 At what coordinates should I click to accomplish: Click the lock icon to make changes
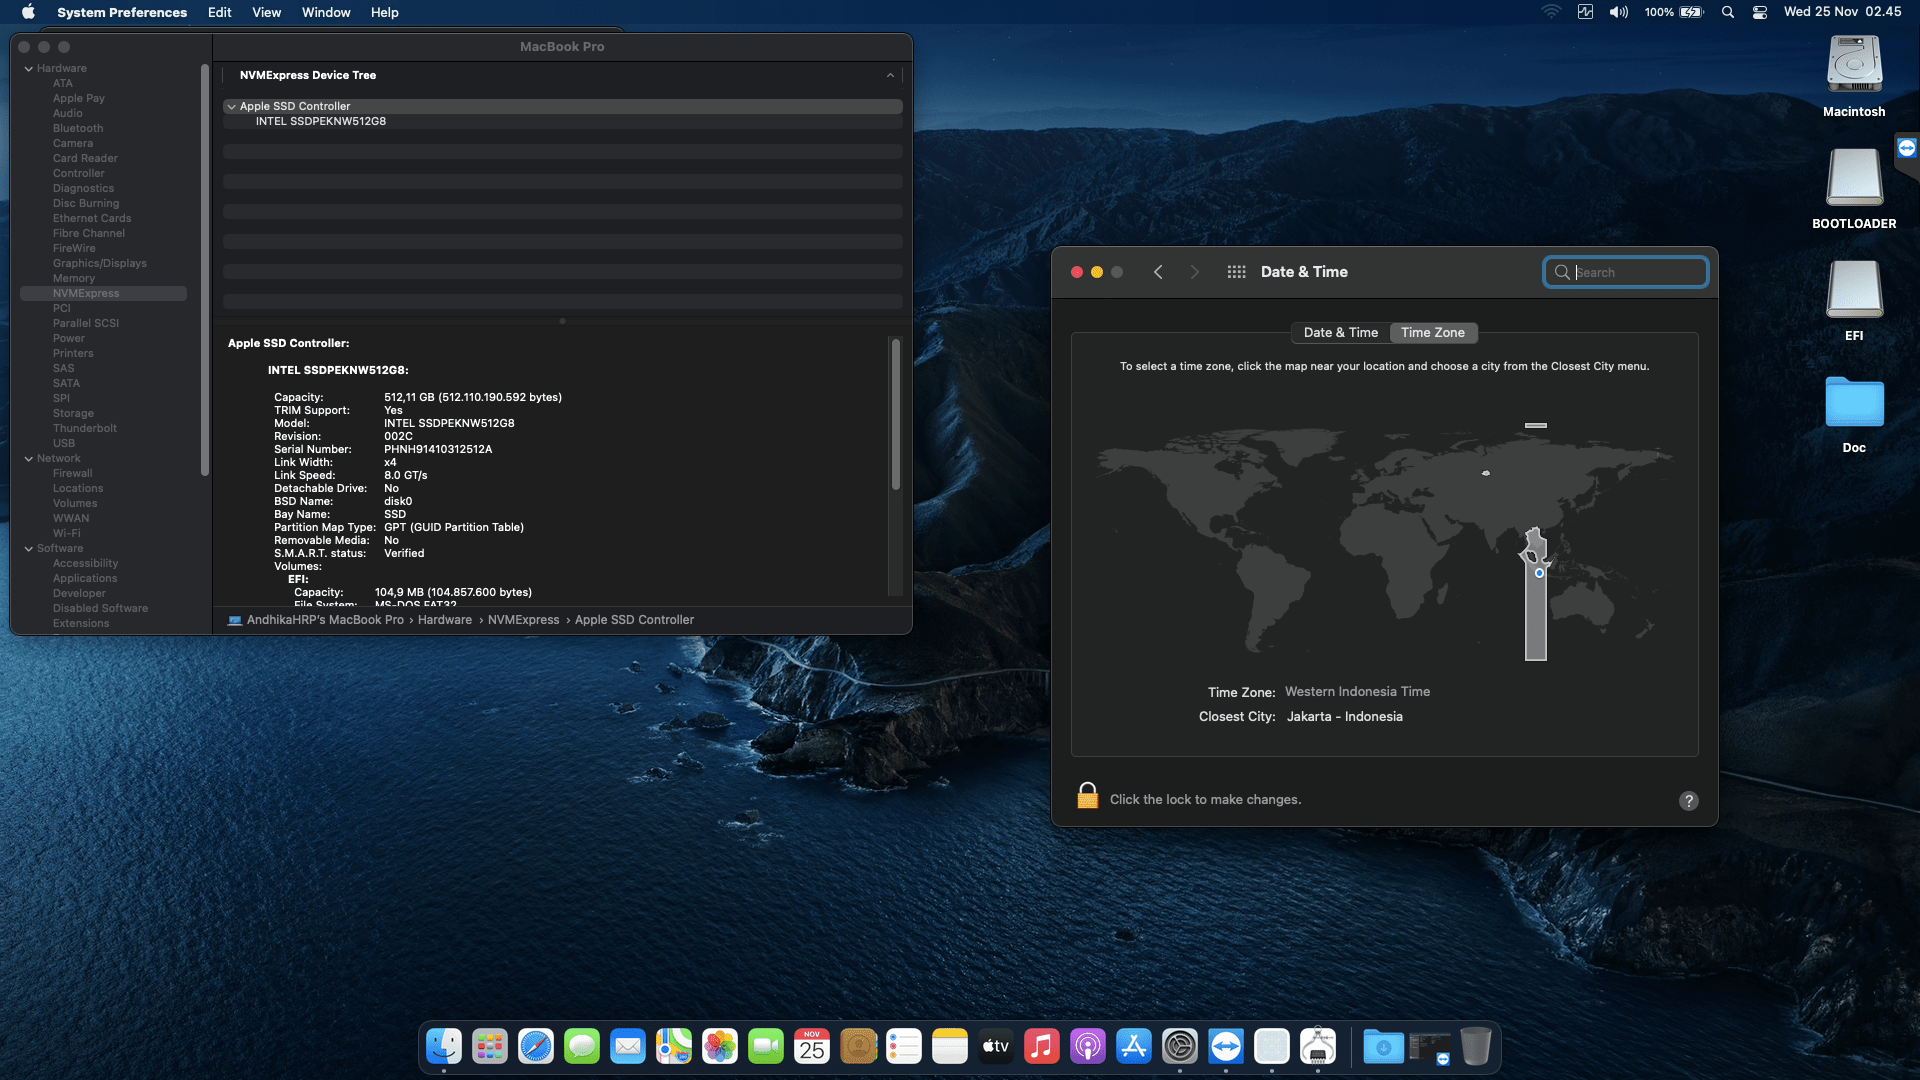click(x=1087, y=797)
